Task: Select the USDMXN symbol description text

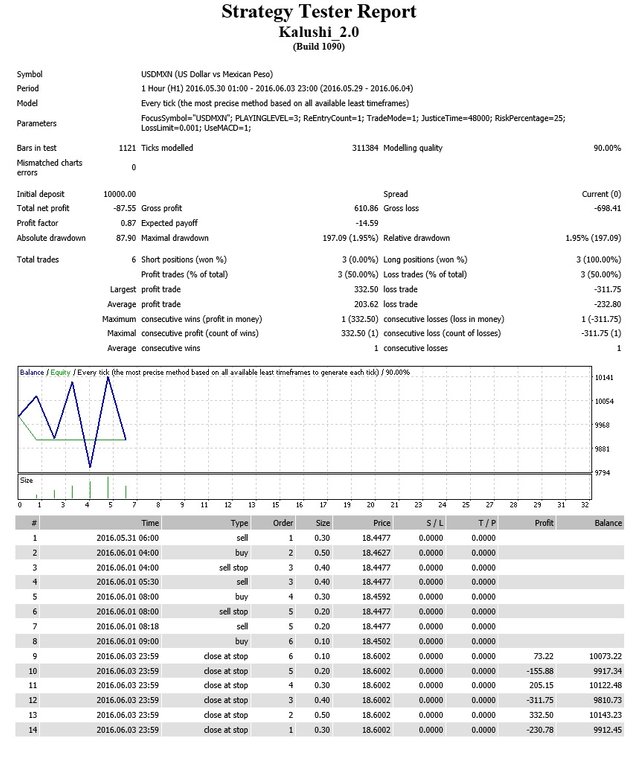Action: pyautogui.click(x=207, y=74)
